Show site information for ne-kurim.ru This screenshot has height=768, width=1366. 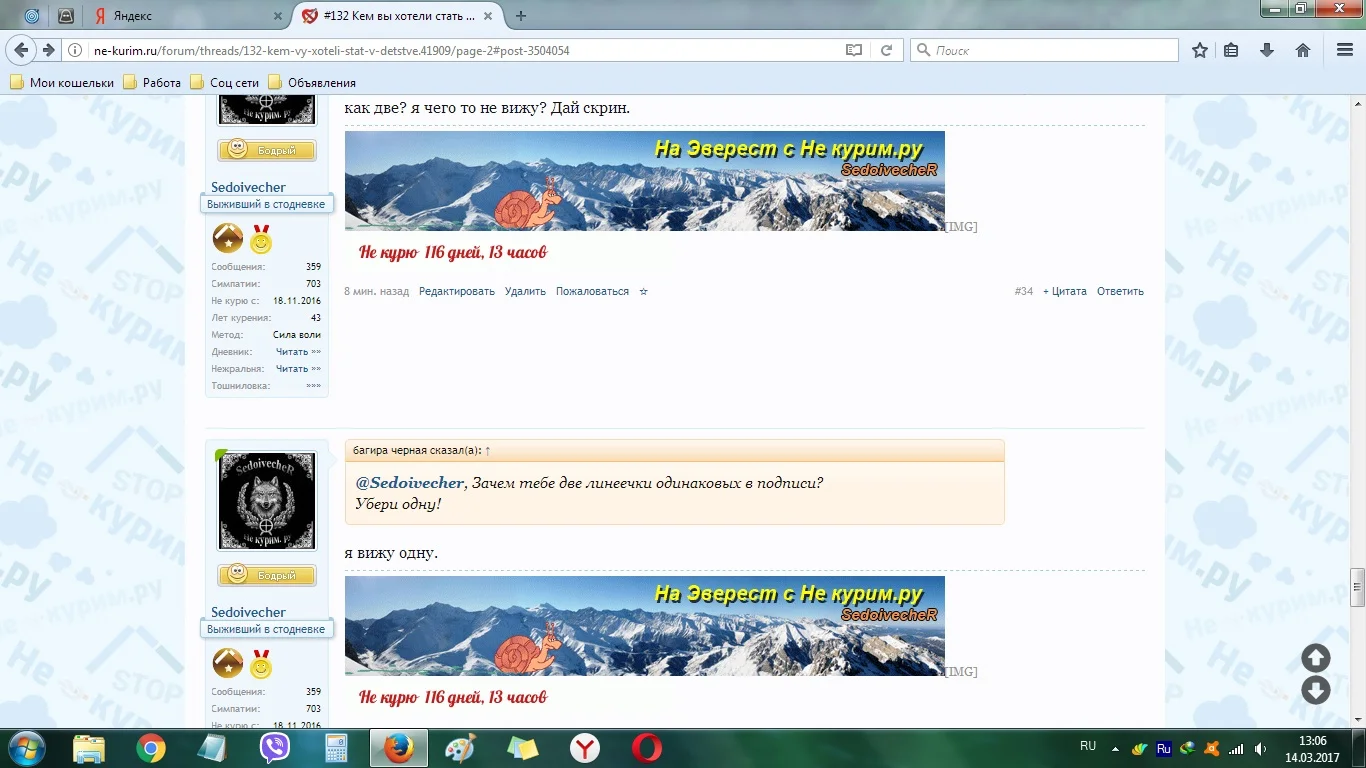76,50
